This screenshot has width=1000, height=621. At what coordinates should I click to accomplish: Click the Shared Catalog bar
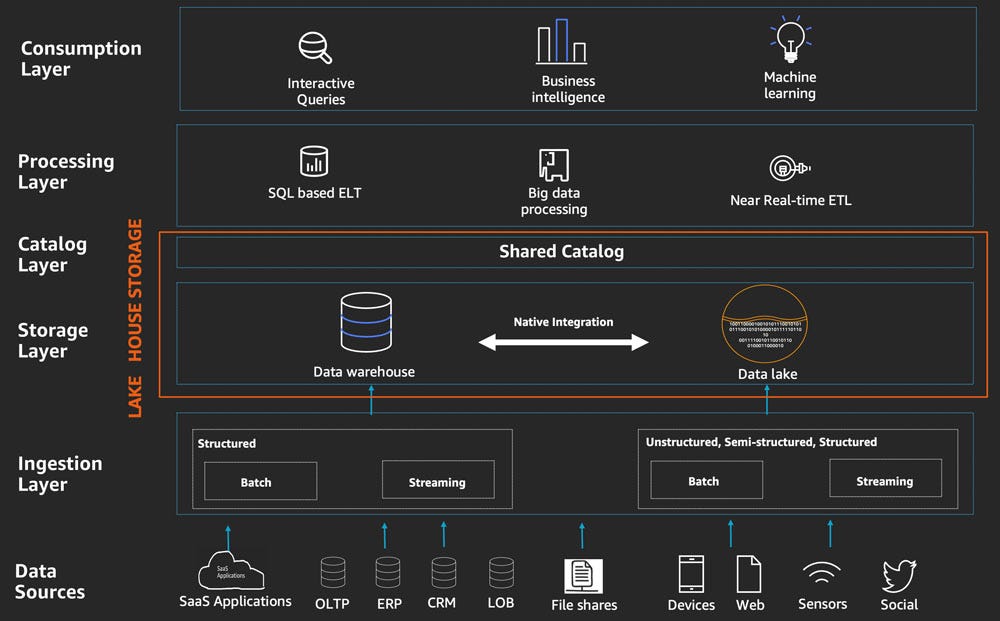pyautogui.click(x=562, y=252)
